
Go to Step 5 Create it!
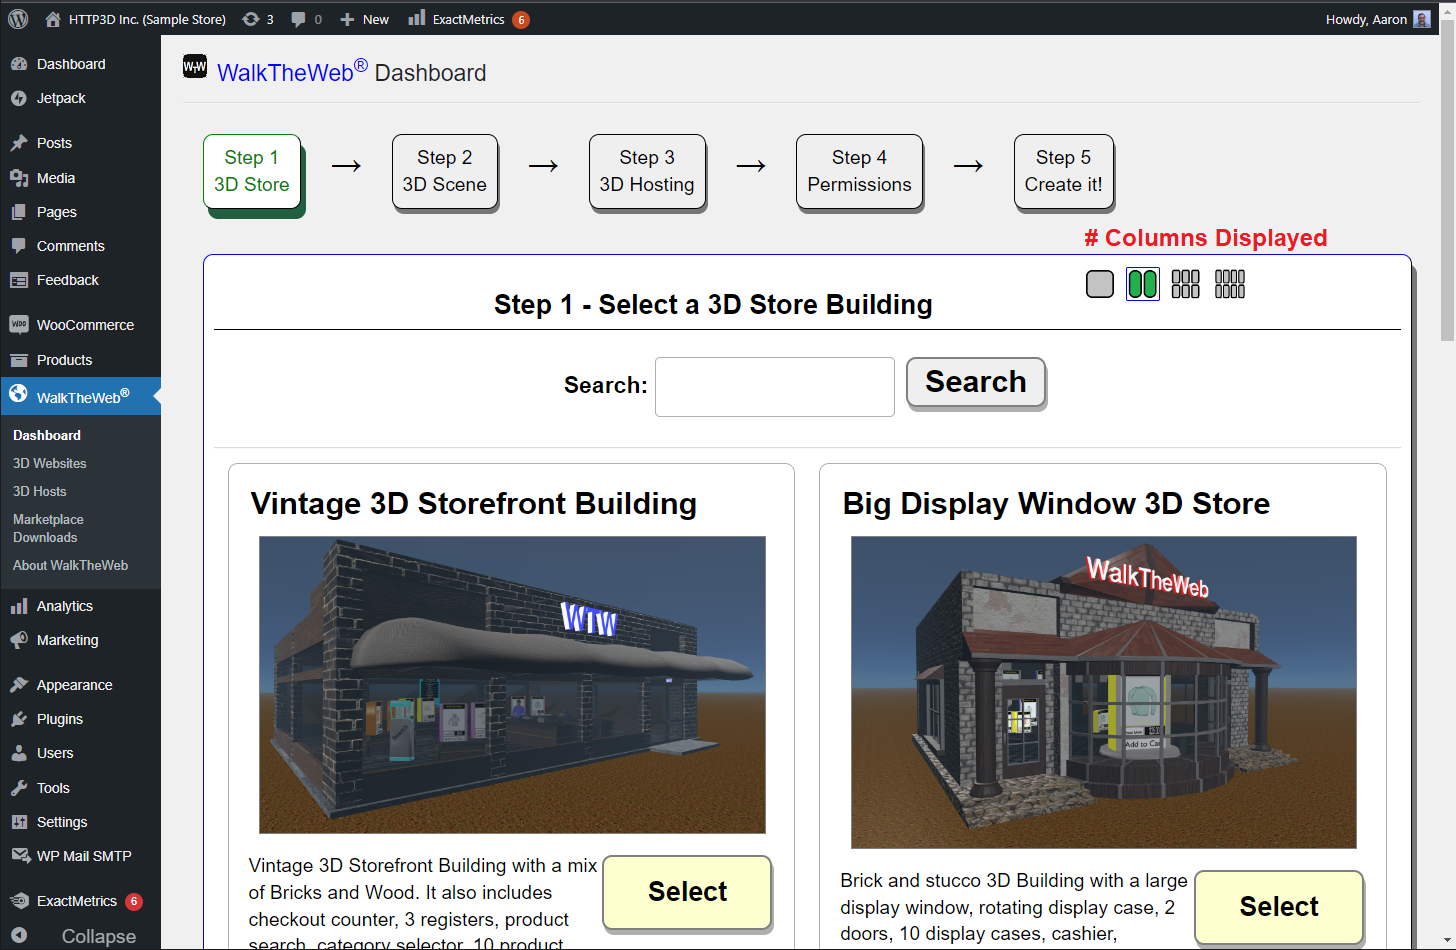[x=1064, y=171]
